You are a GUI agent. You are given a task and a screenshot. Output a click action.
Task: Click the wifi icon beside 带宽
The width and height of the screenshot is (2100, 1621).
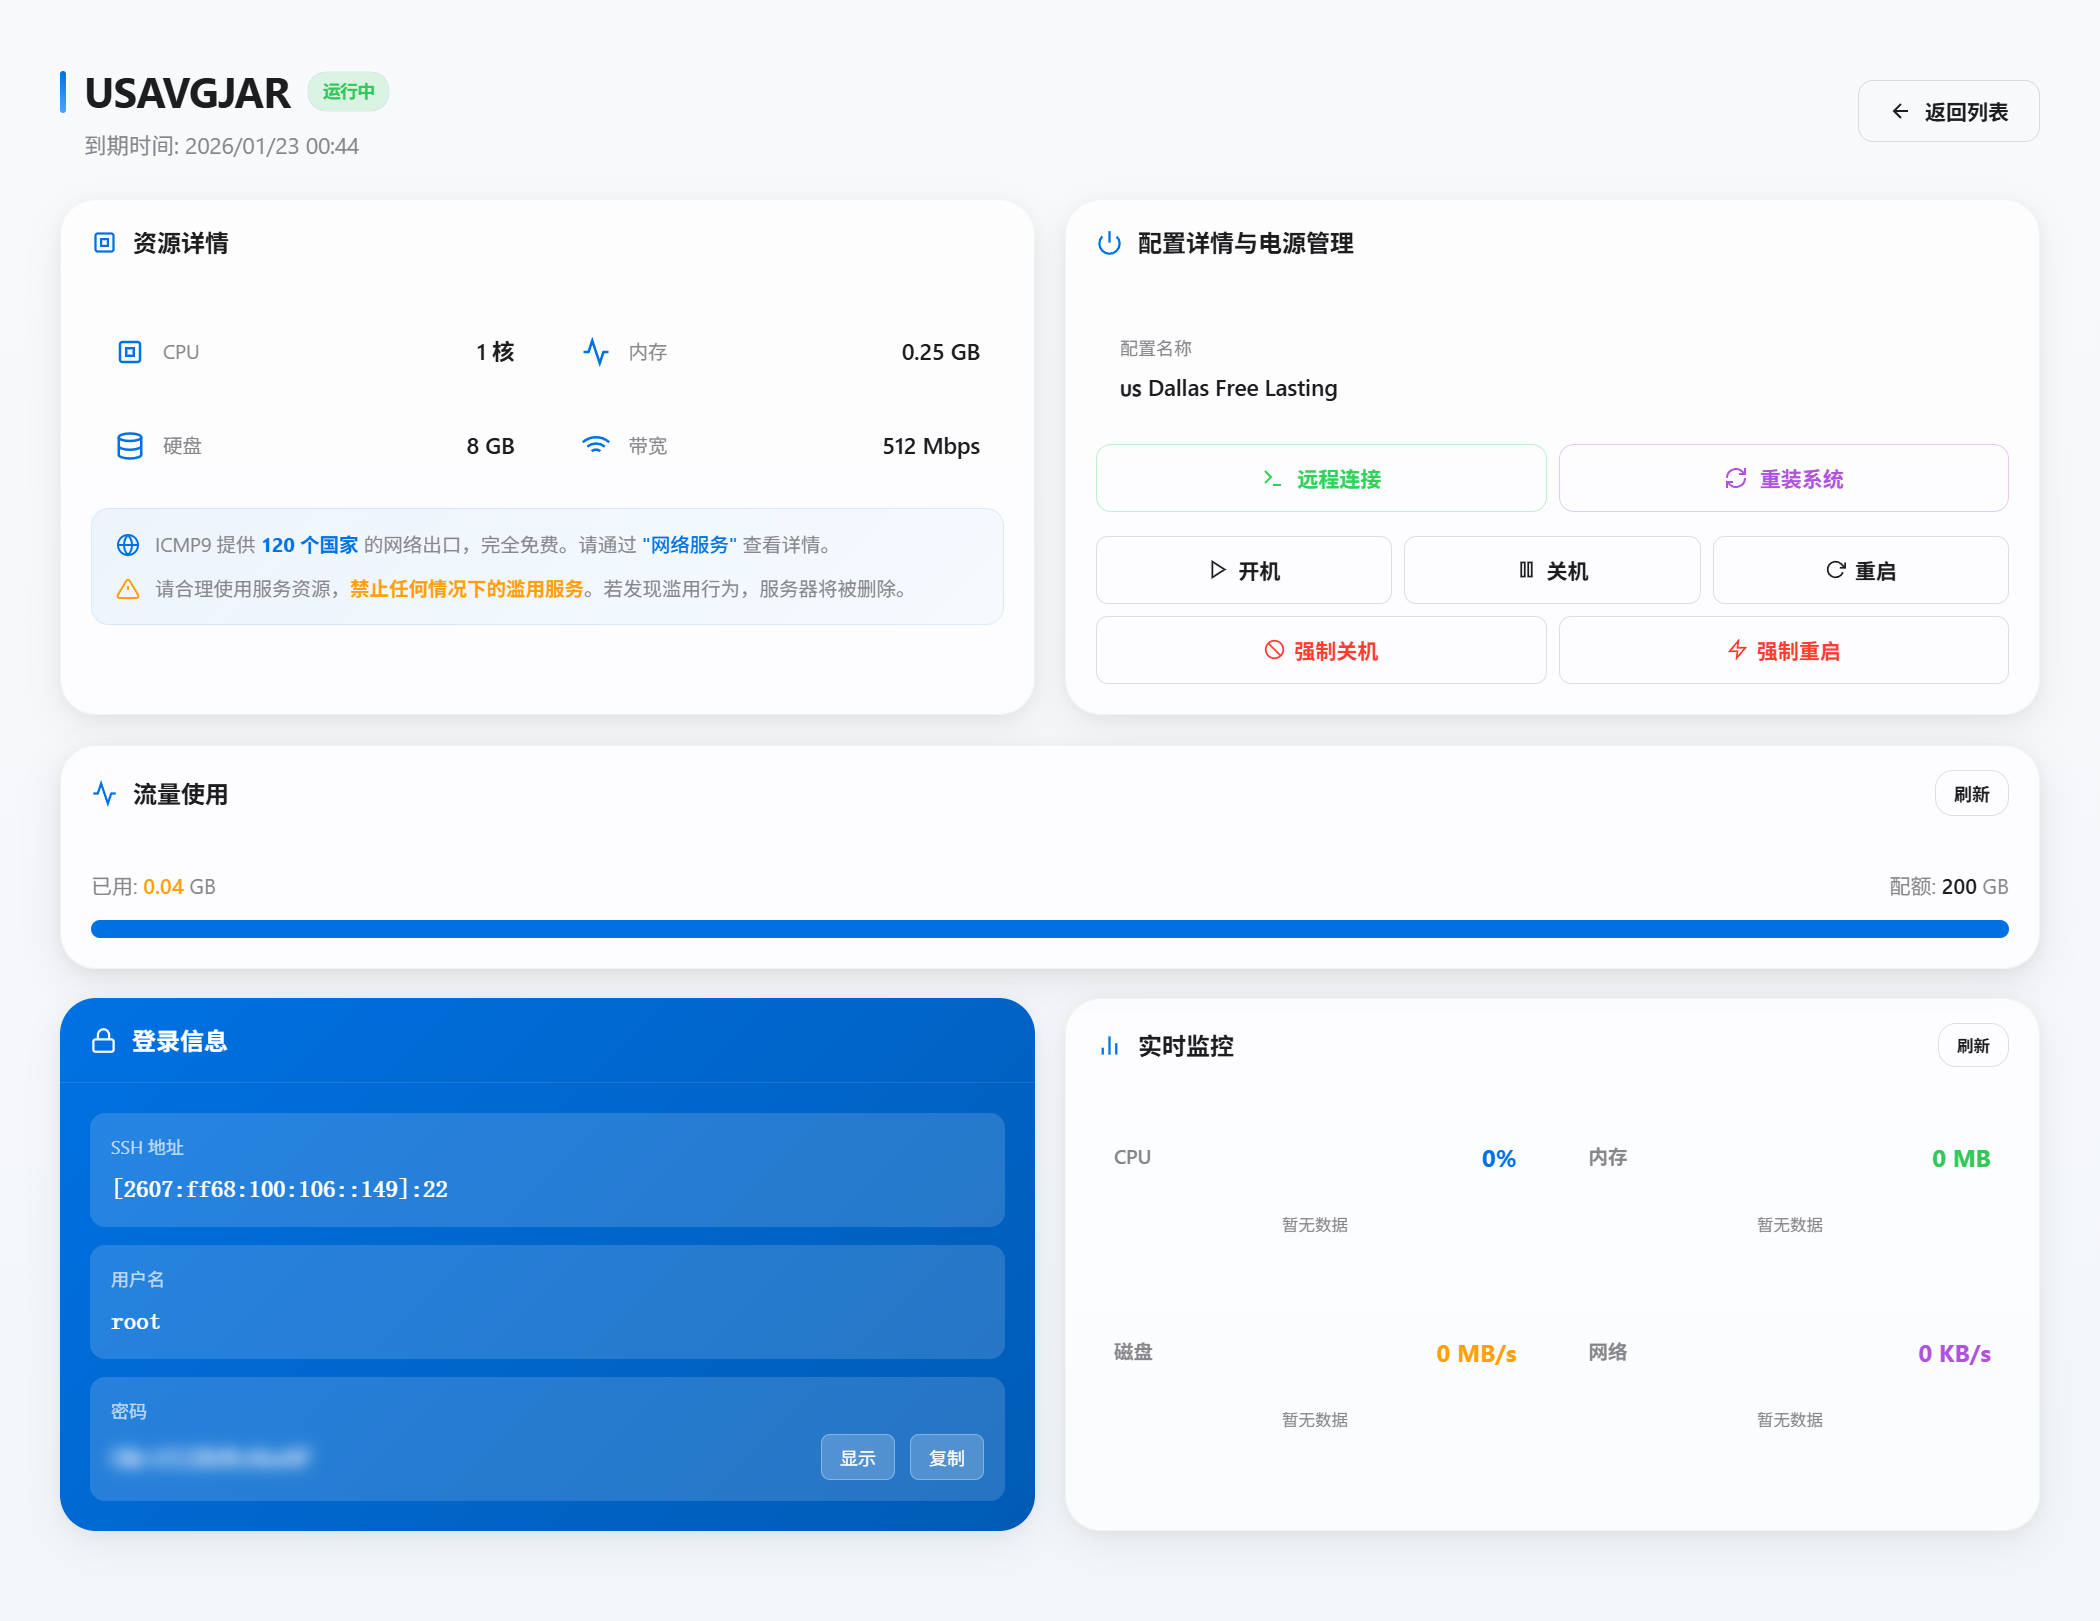click(596, 446)
